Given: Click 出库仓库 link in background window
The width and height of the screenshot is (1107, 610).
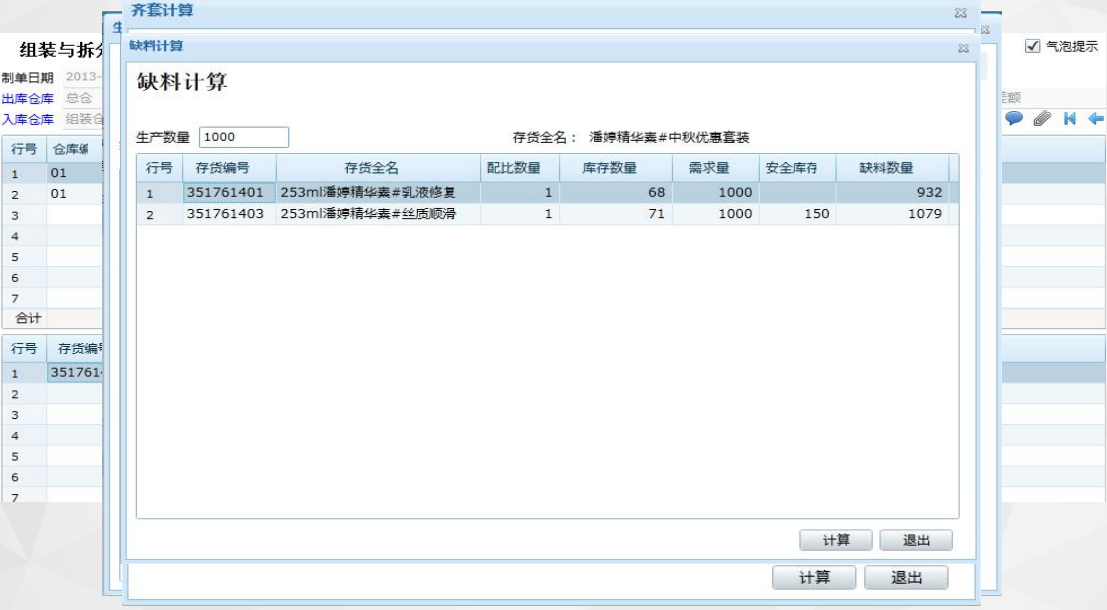Looking at the screenshot, I should (x=28, y=99).
